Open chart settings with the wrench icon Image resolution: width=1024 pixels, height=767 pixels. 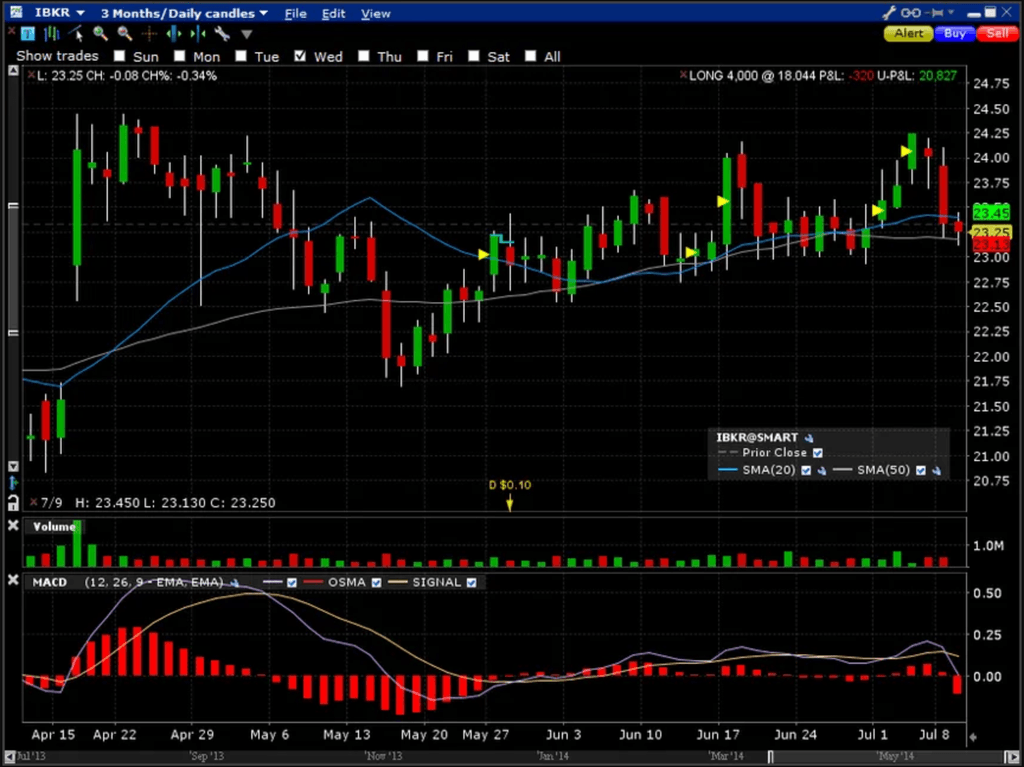[221, 33]
